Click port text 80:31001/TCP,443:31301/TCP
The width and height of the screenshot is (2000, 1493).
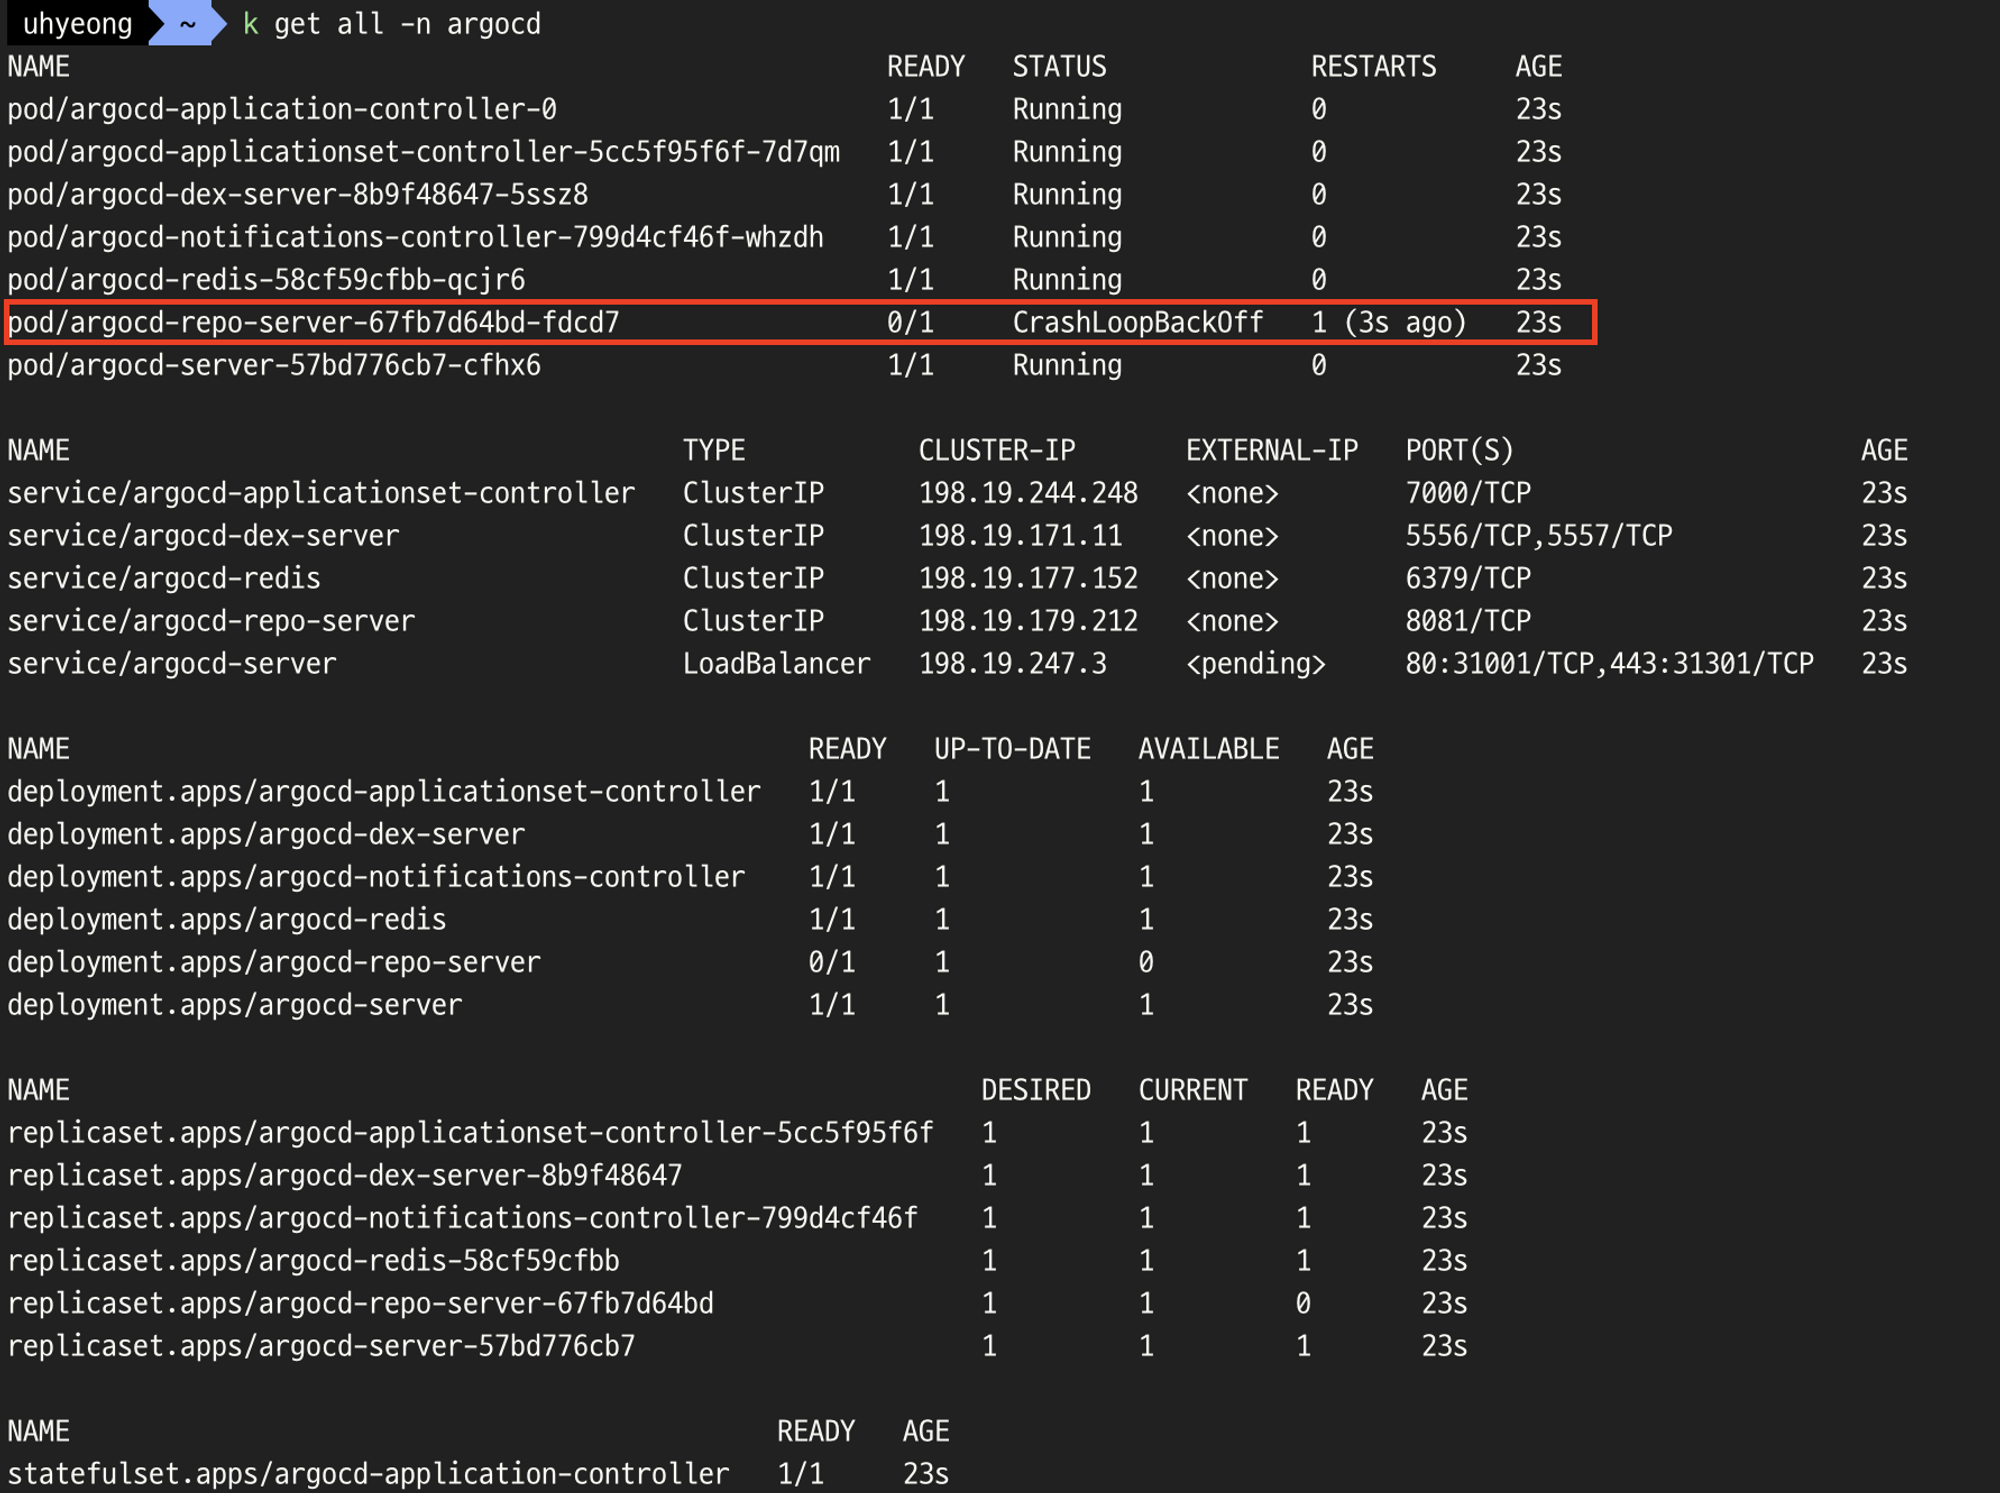tap(1609, 663)
